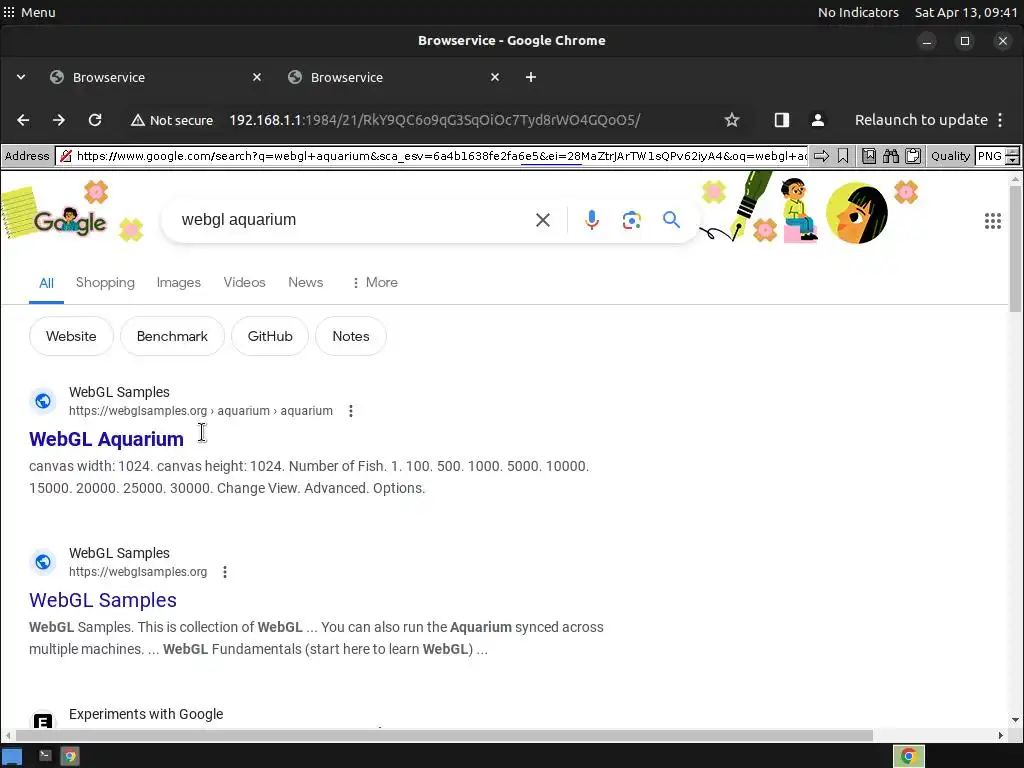Open options menu for the aquarium result

(351, 411)
